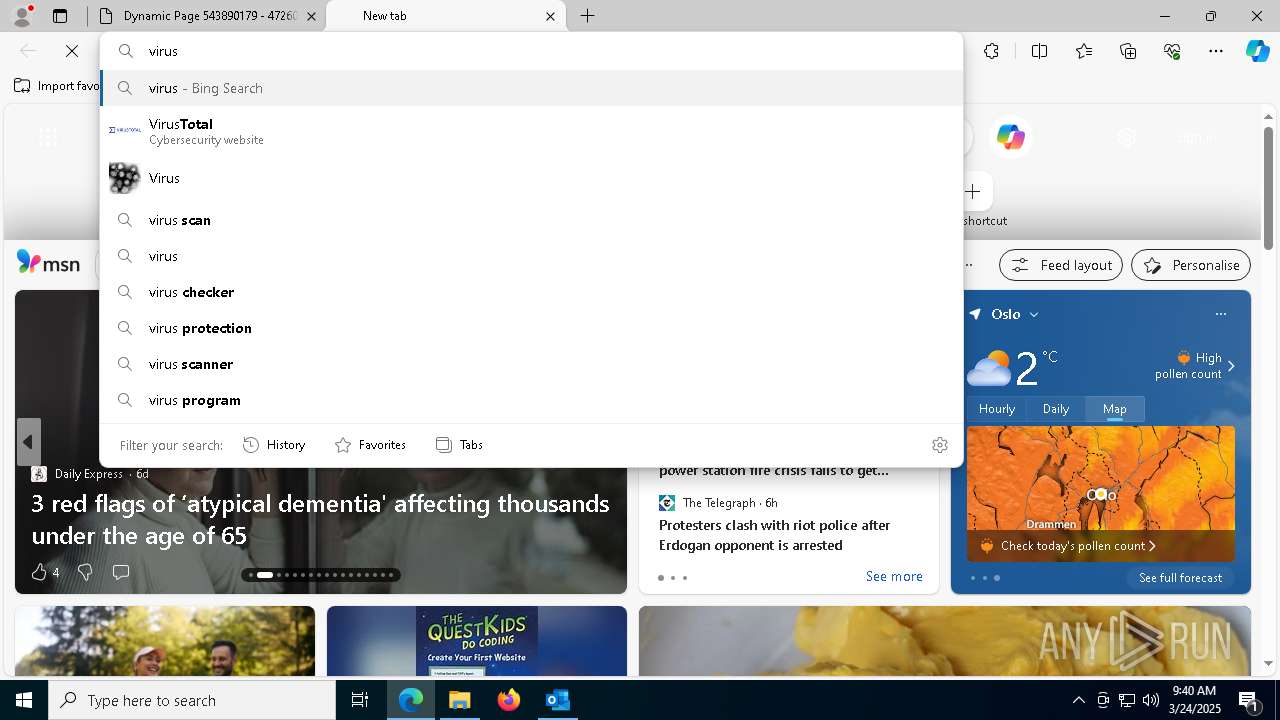This screenshot has width=1280, height=720.
Task: Select Hourly weather tab
Action: tap(997, 409)
